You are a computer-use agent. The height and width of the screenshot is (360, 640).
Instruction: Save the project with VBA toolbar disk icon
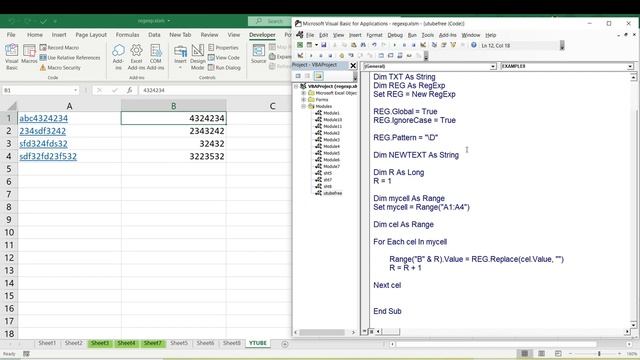324,45
